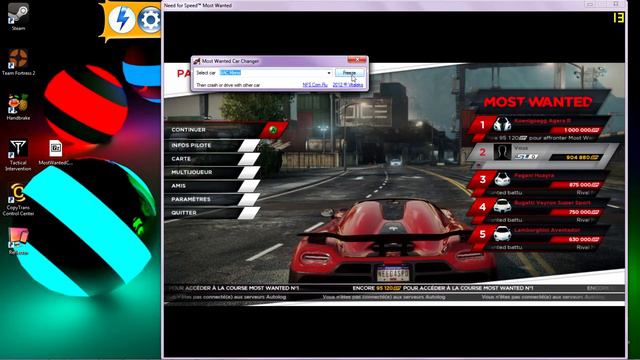The width and height of the screenshot is (640, 360).
Task: Open Amis from the pause menu
Action: [212, 186]
